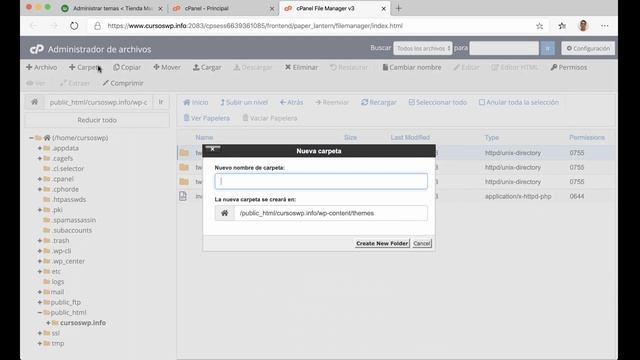Click the home icon beside path field

click(34, 102)
